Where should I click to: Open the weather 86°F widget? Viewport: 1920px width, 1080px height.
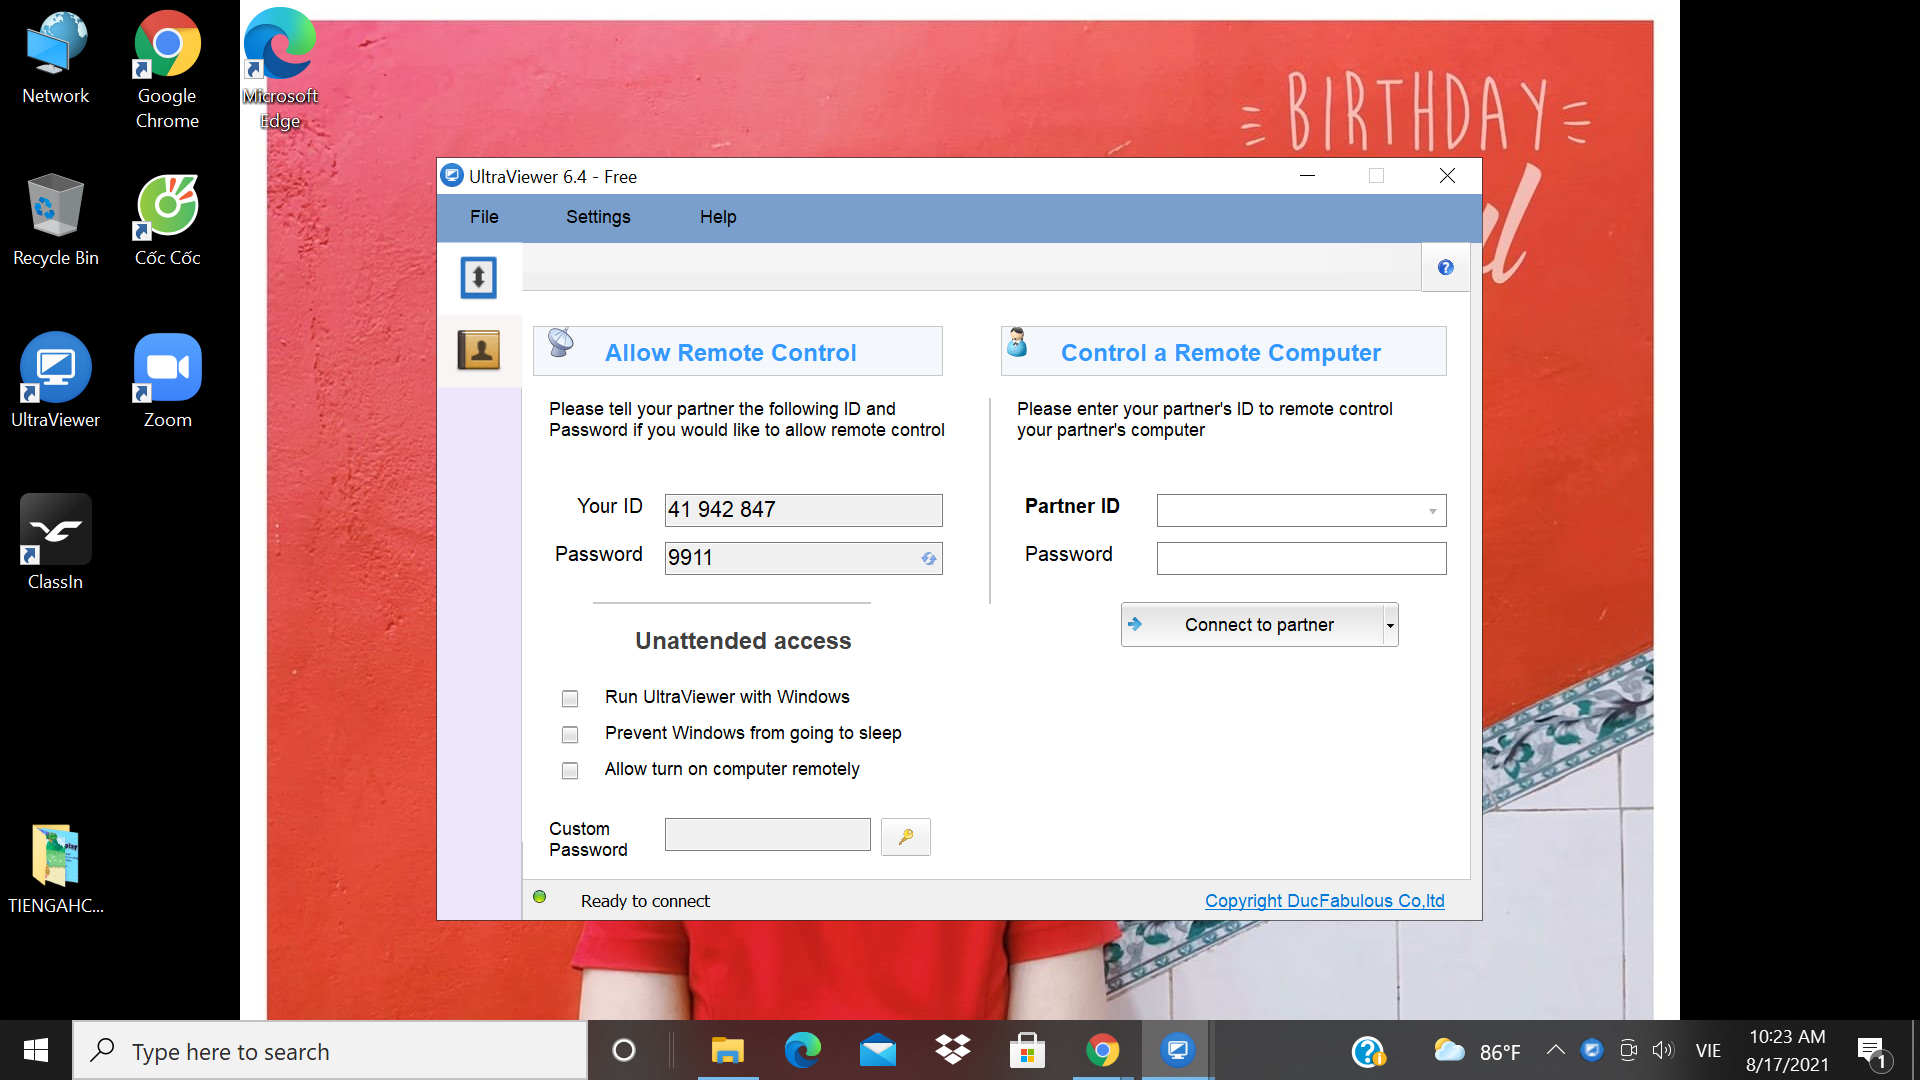click(x=1477, y=1051)
